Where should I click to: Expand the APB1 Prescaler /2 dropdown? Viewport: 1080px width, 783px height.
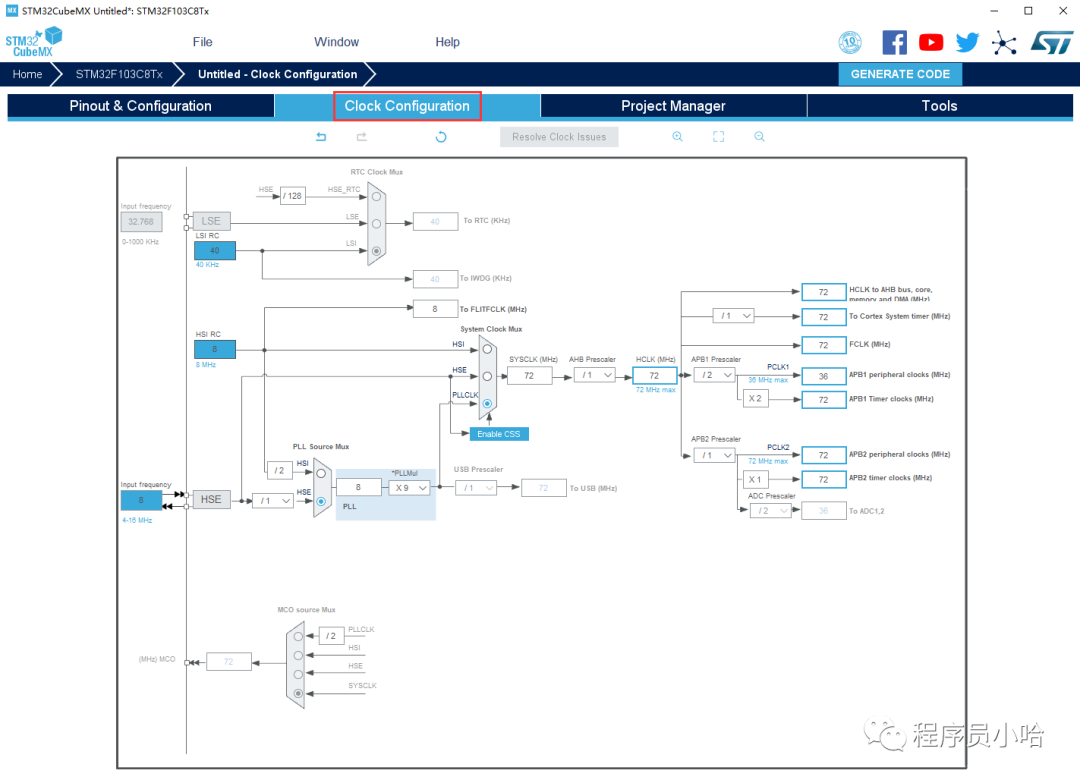click(x=713, y=375)
